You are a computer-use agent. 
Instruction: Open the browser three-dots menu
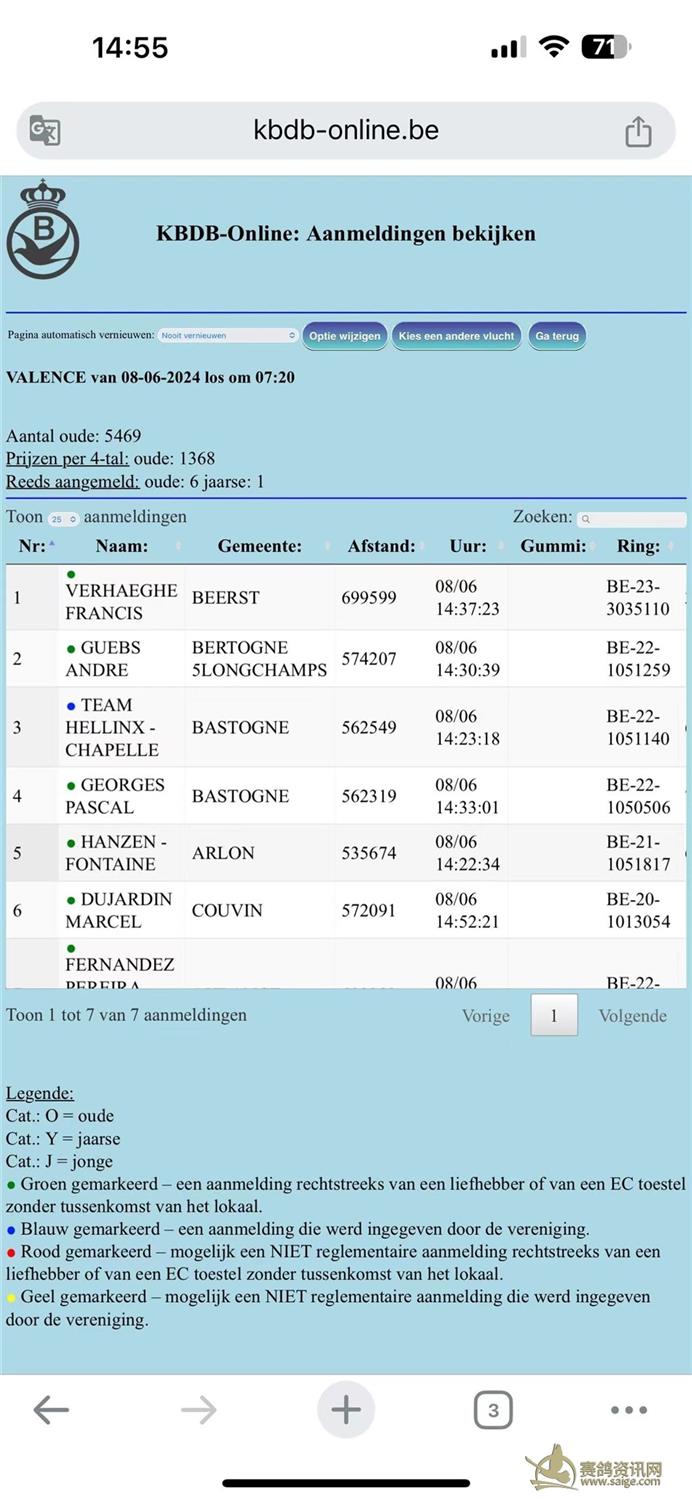click(x=629, y=1411)
